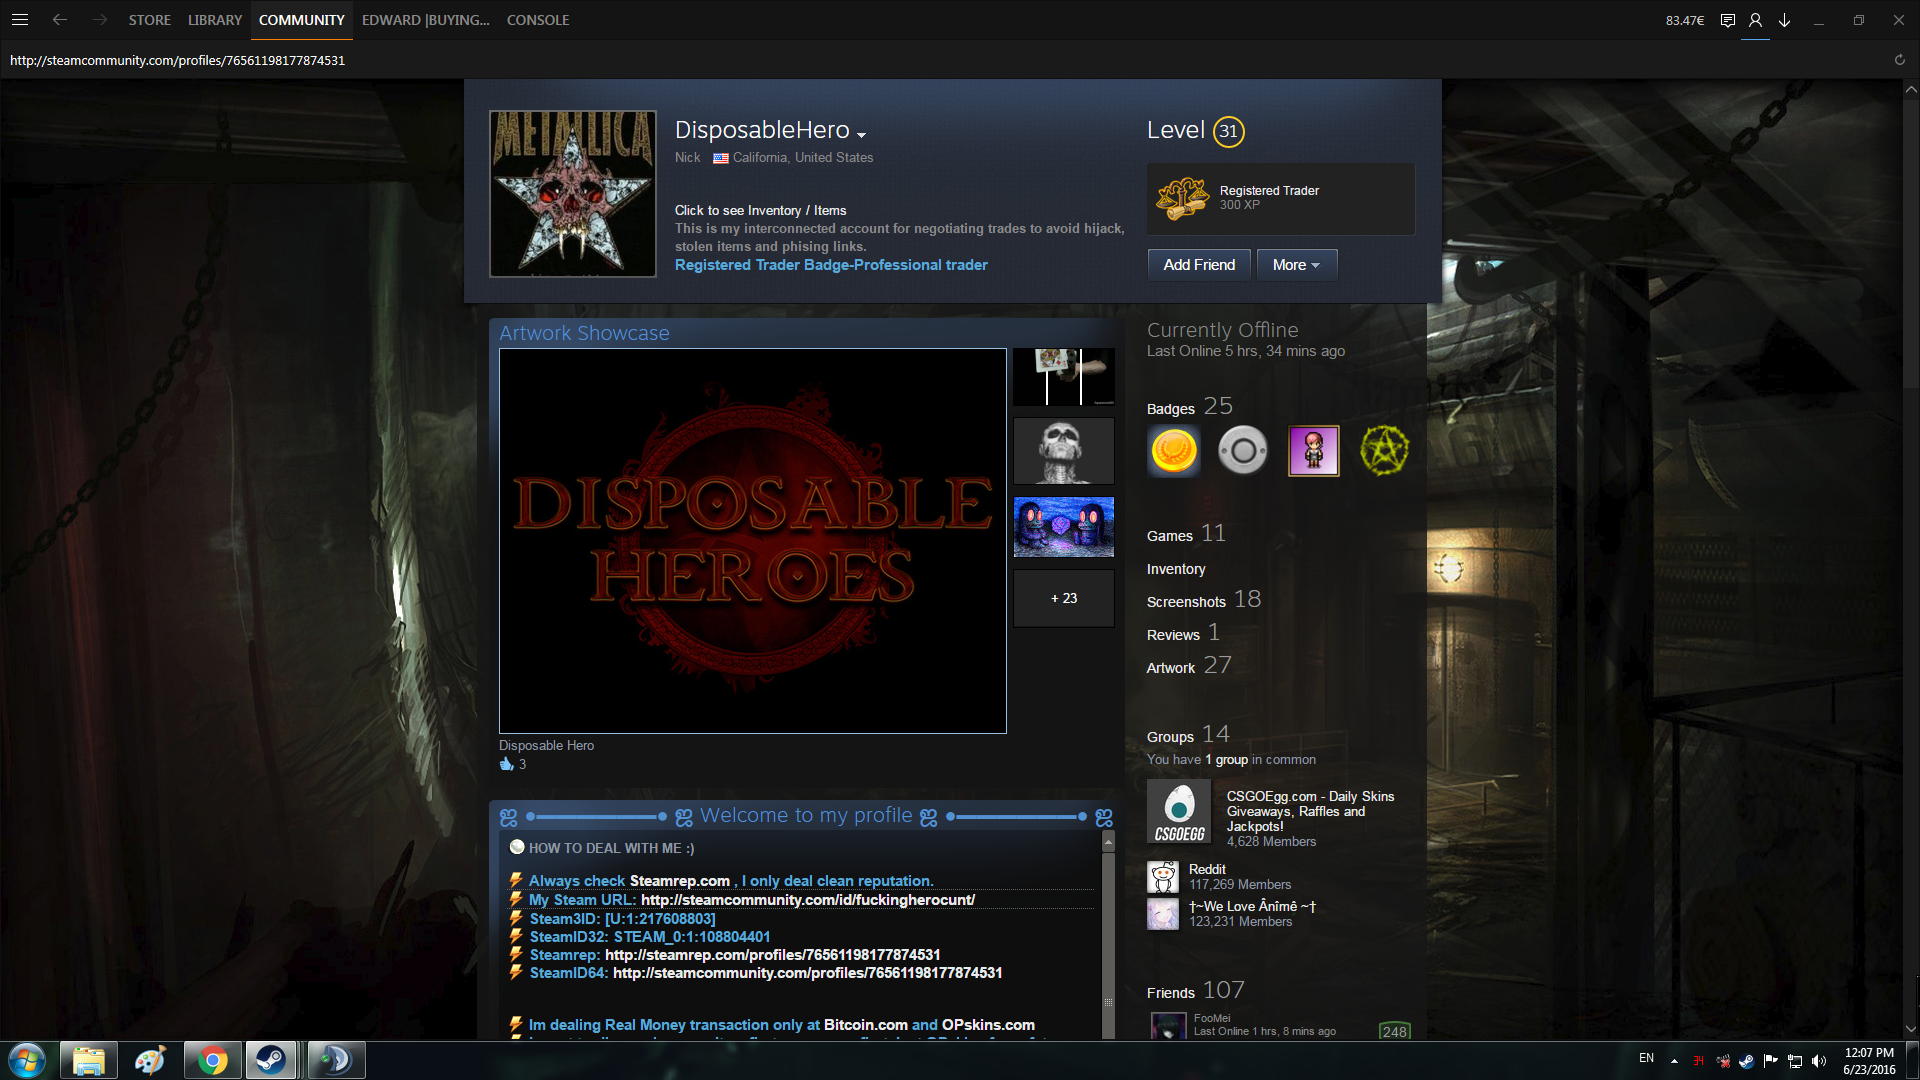Click the Registered Trader badge icon
The image size is (1920, 1080).
pyautogui.click(x=1181, y=198)
